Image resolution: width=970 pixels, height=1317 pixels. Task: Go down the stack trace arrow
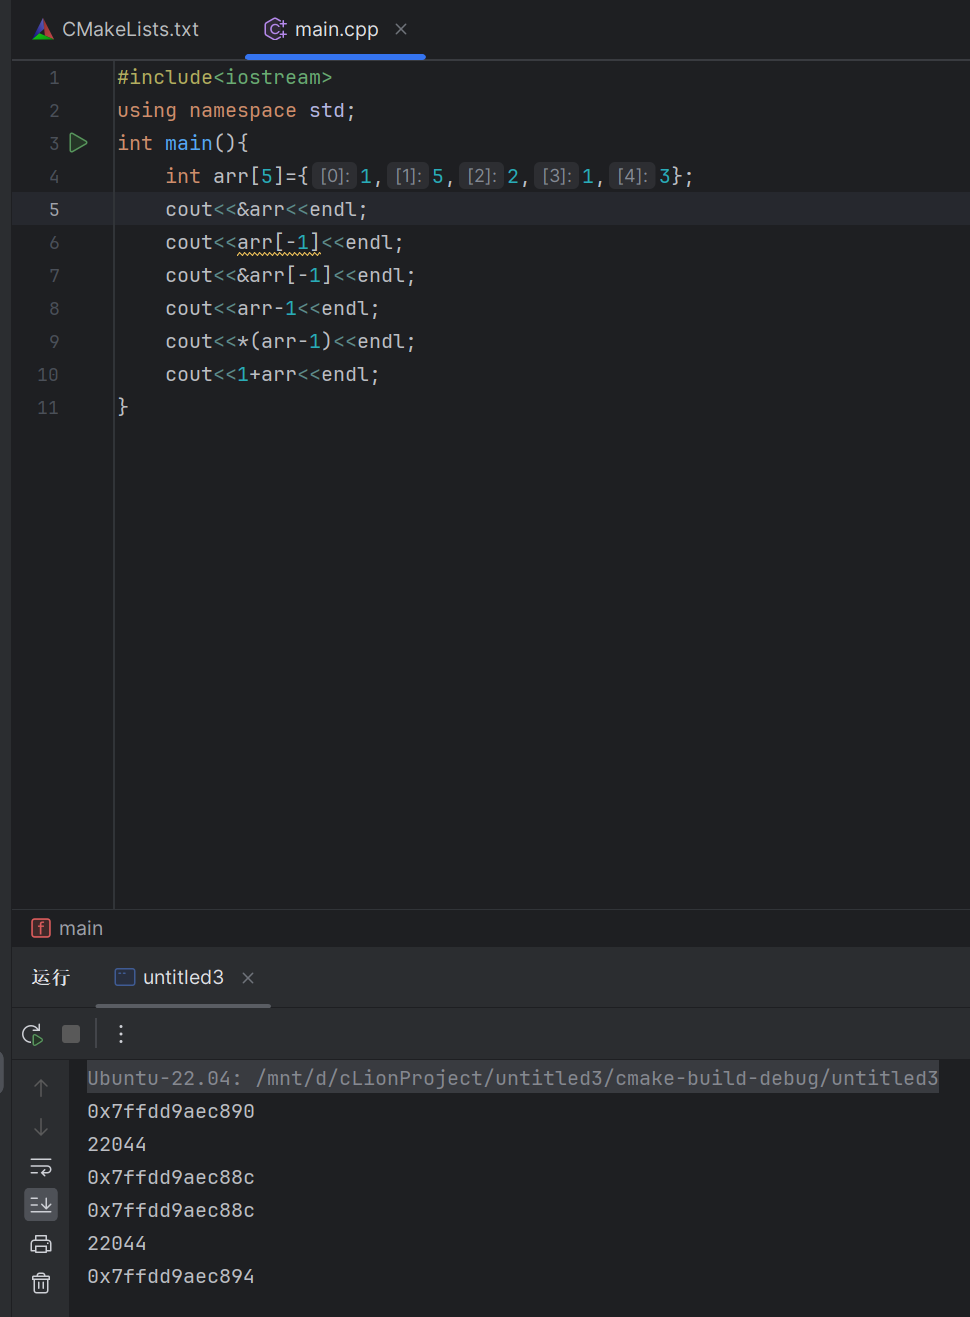coord(41,1127)
